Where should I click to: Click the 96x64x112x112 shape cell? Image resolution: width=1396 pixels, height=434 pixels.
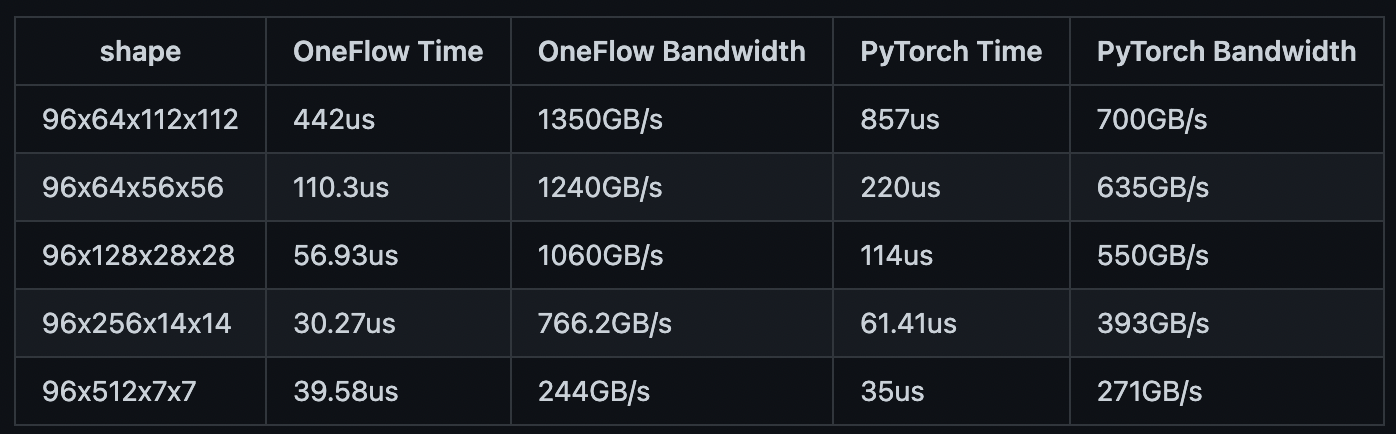[140, 120]
